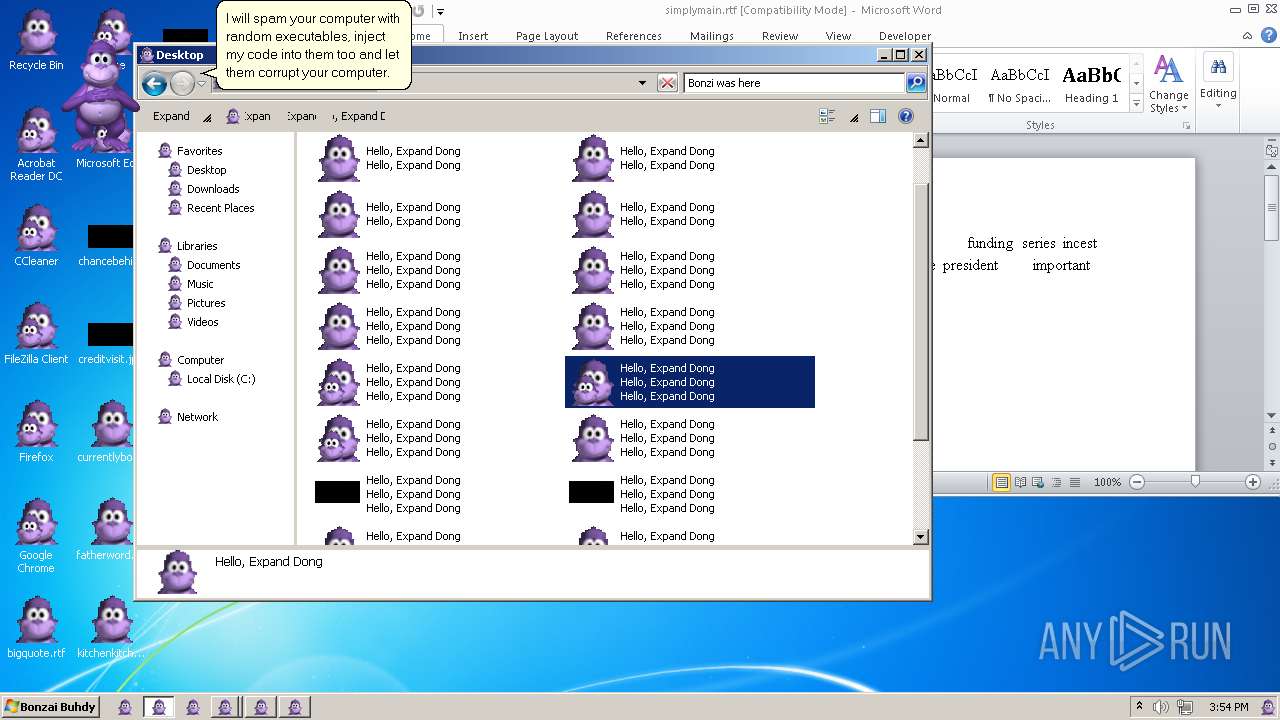The height and width of the screenshot is (720, 1280).
Task: Click the Bonzai Buhdy start button
Action: click(50, 707)
